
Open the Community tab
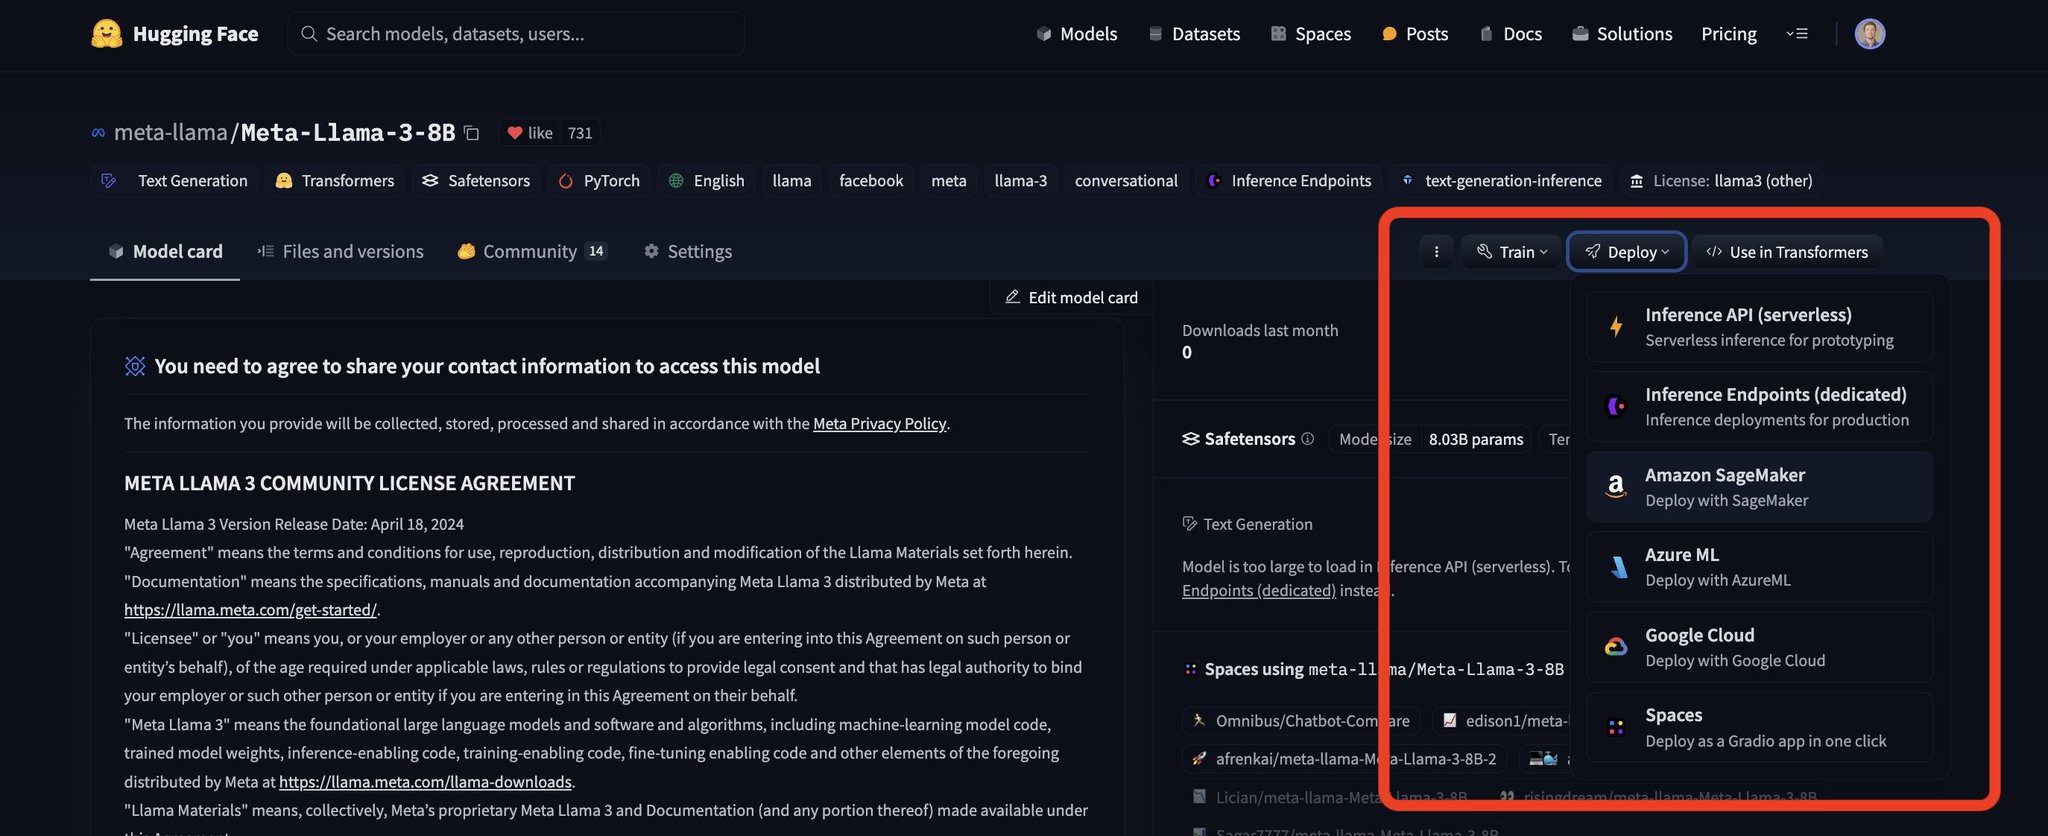point(532,252)
